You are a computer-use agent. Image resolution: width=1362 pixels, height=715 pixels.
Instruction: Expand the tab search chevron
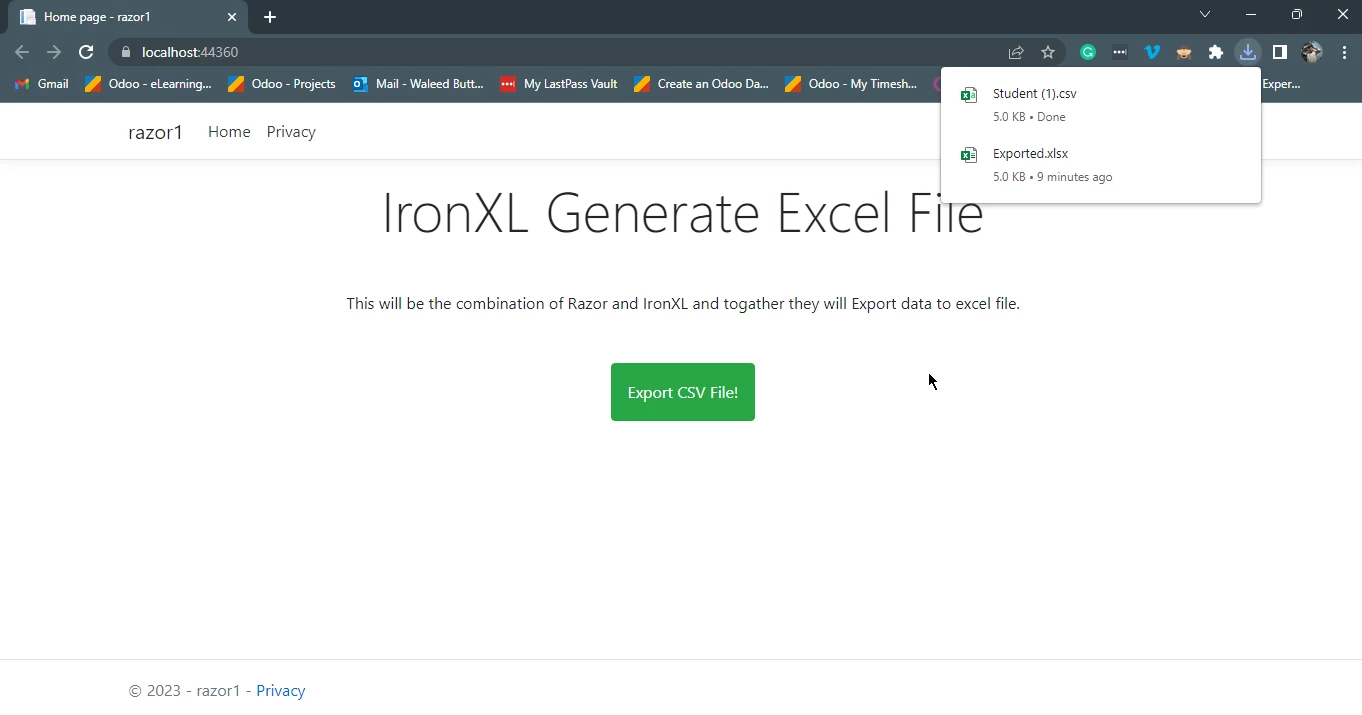coord(1205,15)
